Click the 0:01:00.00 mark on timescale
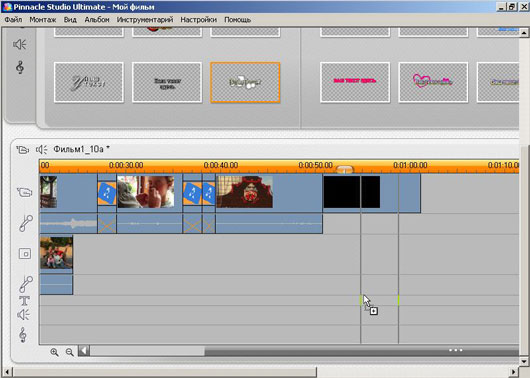The width and height of the screenshot is (530, 378). (410, 165)
